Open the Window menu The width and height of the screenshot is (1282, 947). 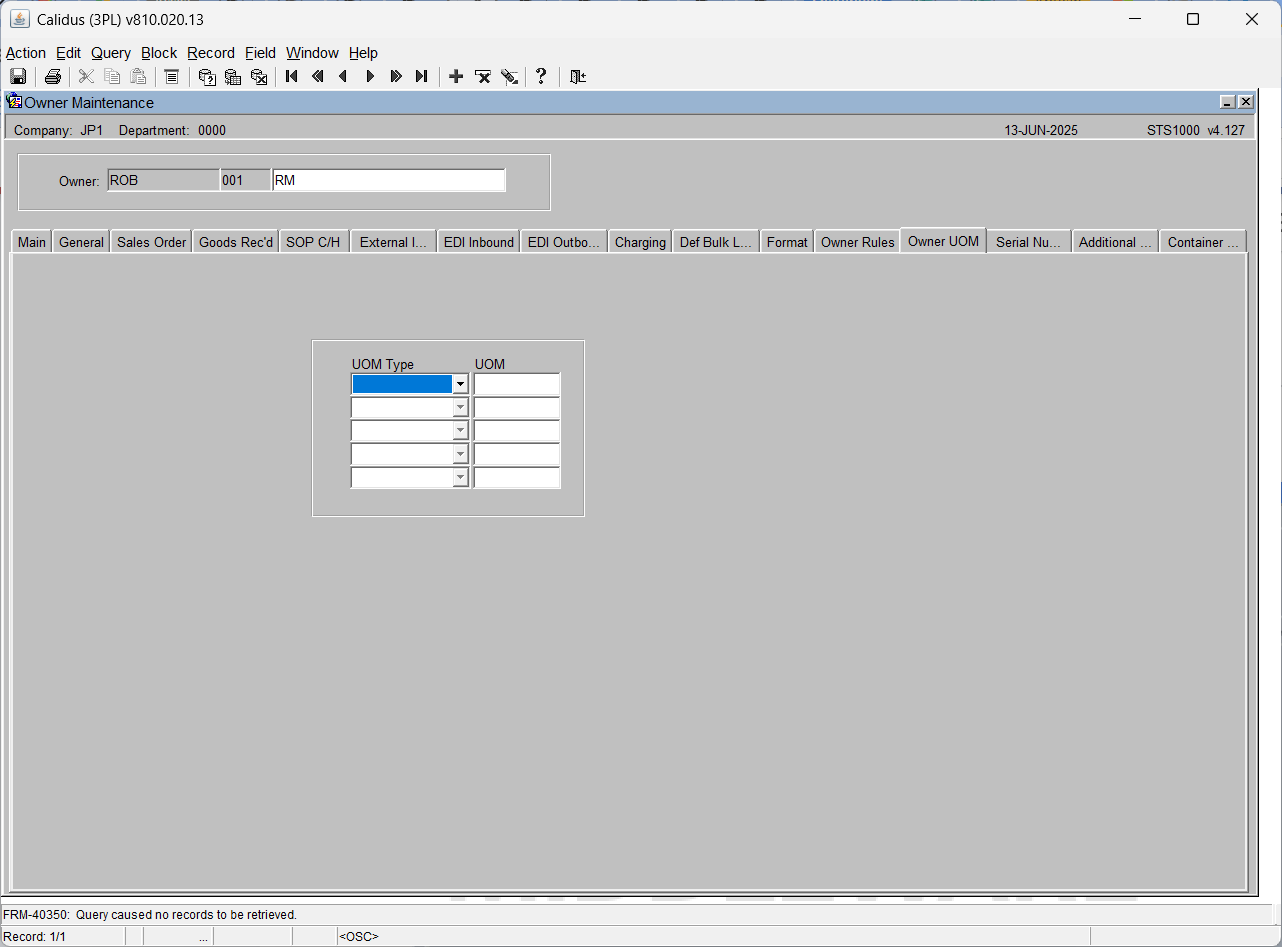312,53
